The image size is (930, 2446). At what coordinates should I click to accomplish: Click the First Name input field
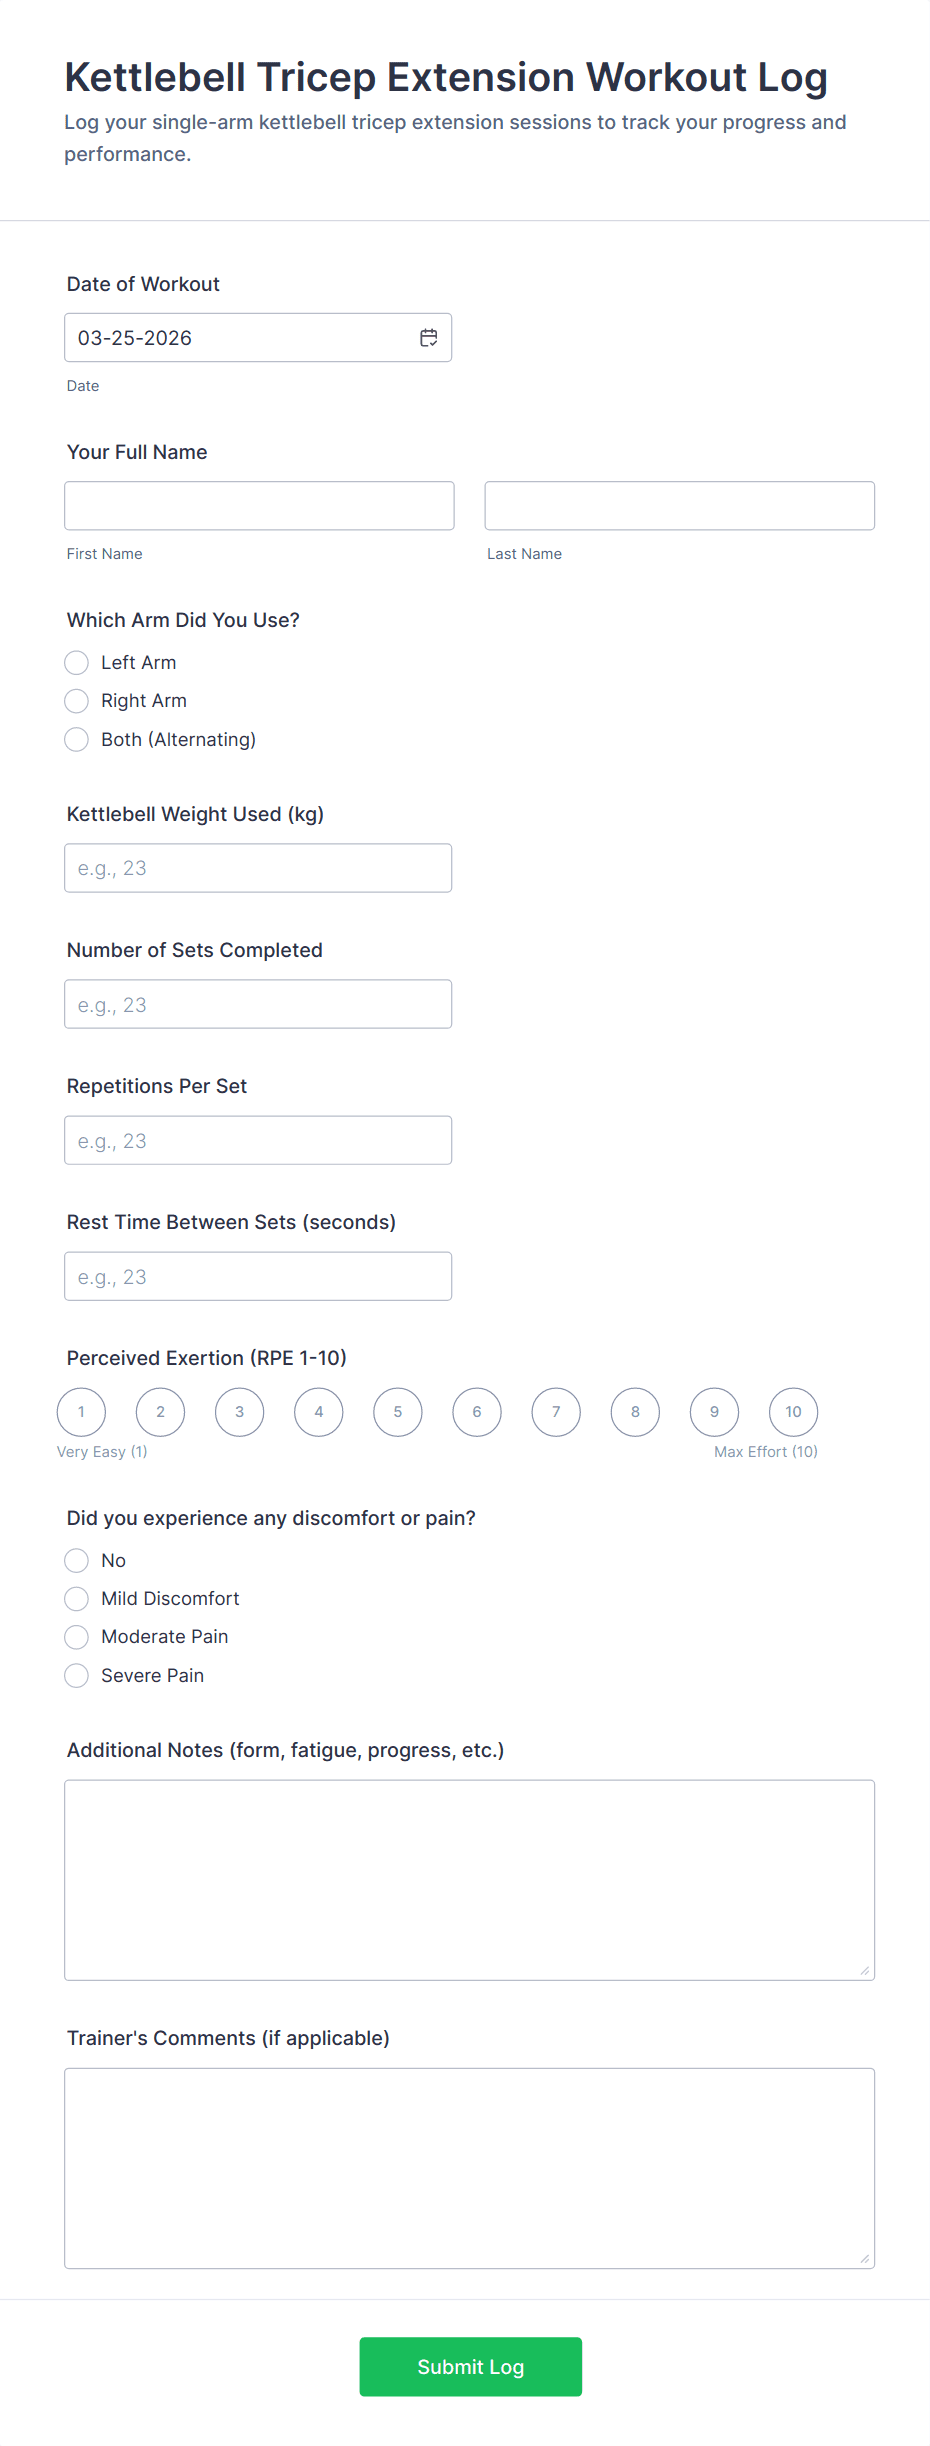coord(259,506)
